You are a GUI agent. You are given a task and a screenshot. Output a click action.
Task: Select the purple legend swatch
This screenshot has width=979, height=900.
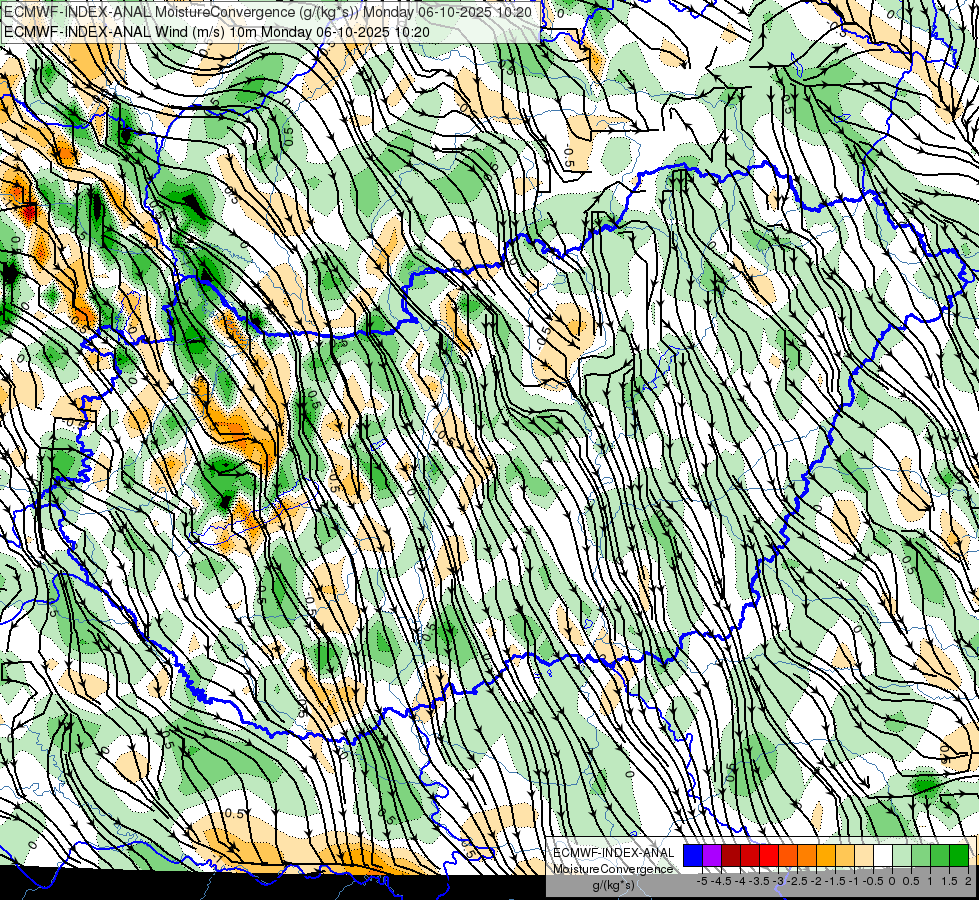[x=712, y=856]
